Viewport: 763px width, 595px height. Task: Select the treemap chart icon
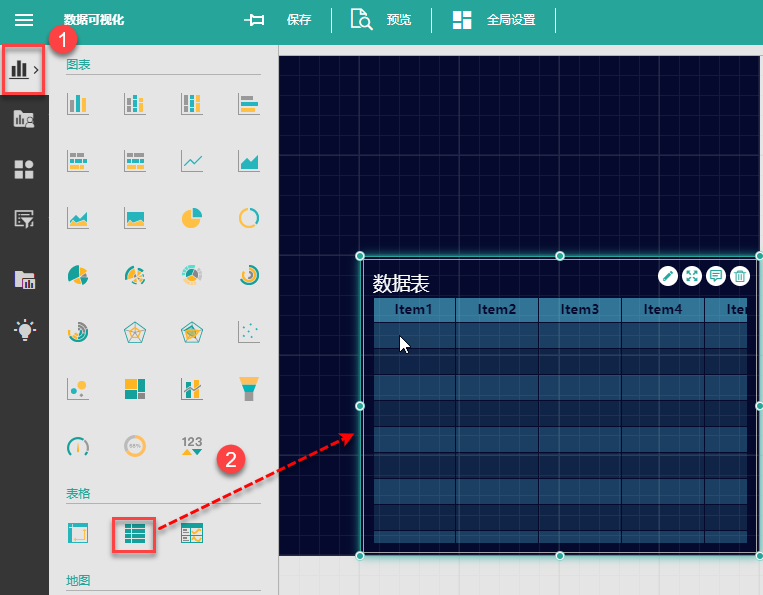point(135,388)
